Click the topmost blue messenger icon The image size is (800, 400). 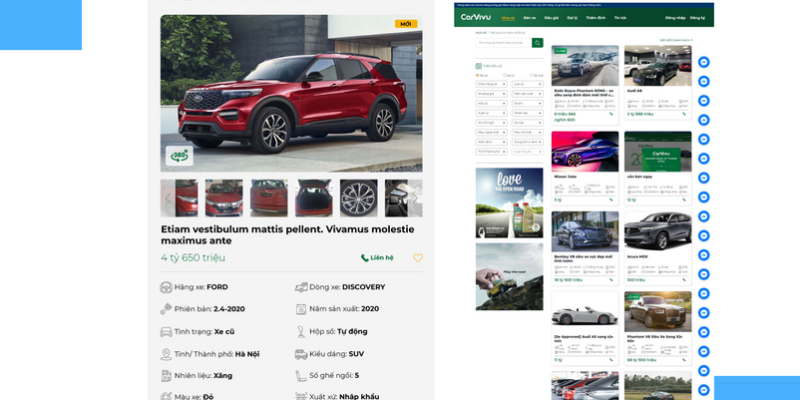(x=704, y=62)
